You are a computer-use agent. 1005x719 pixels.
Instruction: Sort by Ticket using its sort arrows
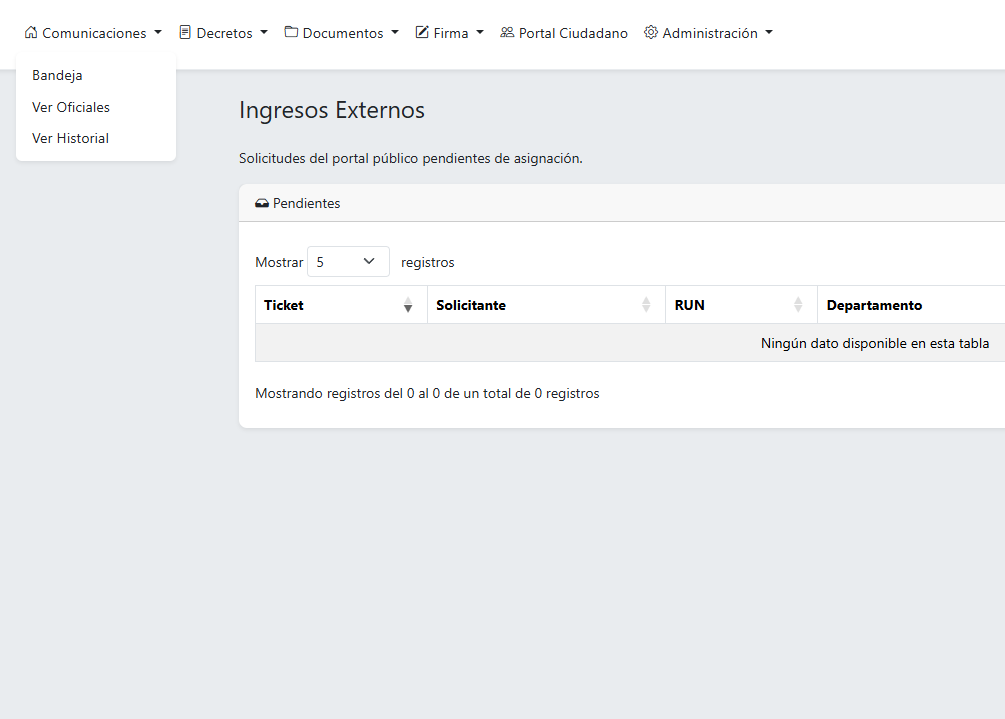click(x=408, y=305)
